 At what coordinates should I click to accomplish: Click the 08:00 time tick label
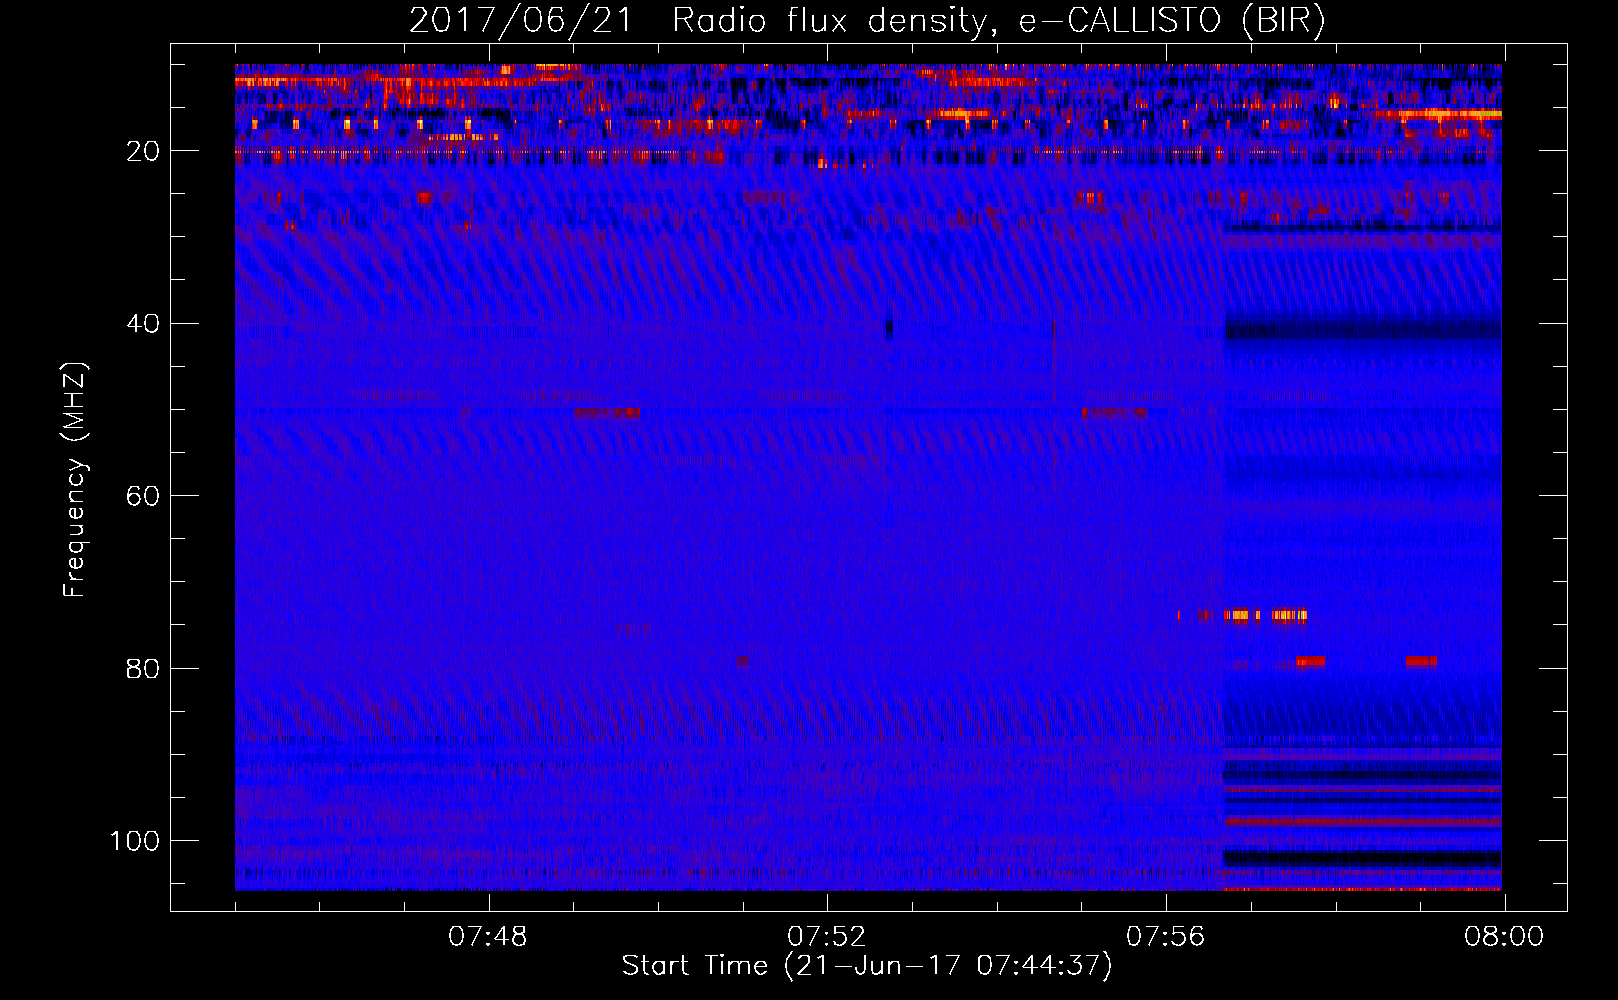pyautogui.click(x=1504, y=937)
